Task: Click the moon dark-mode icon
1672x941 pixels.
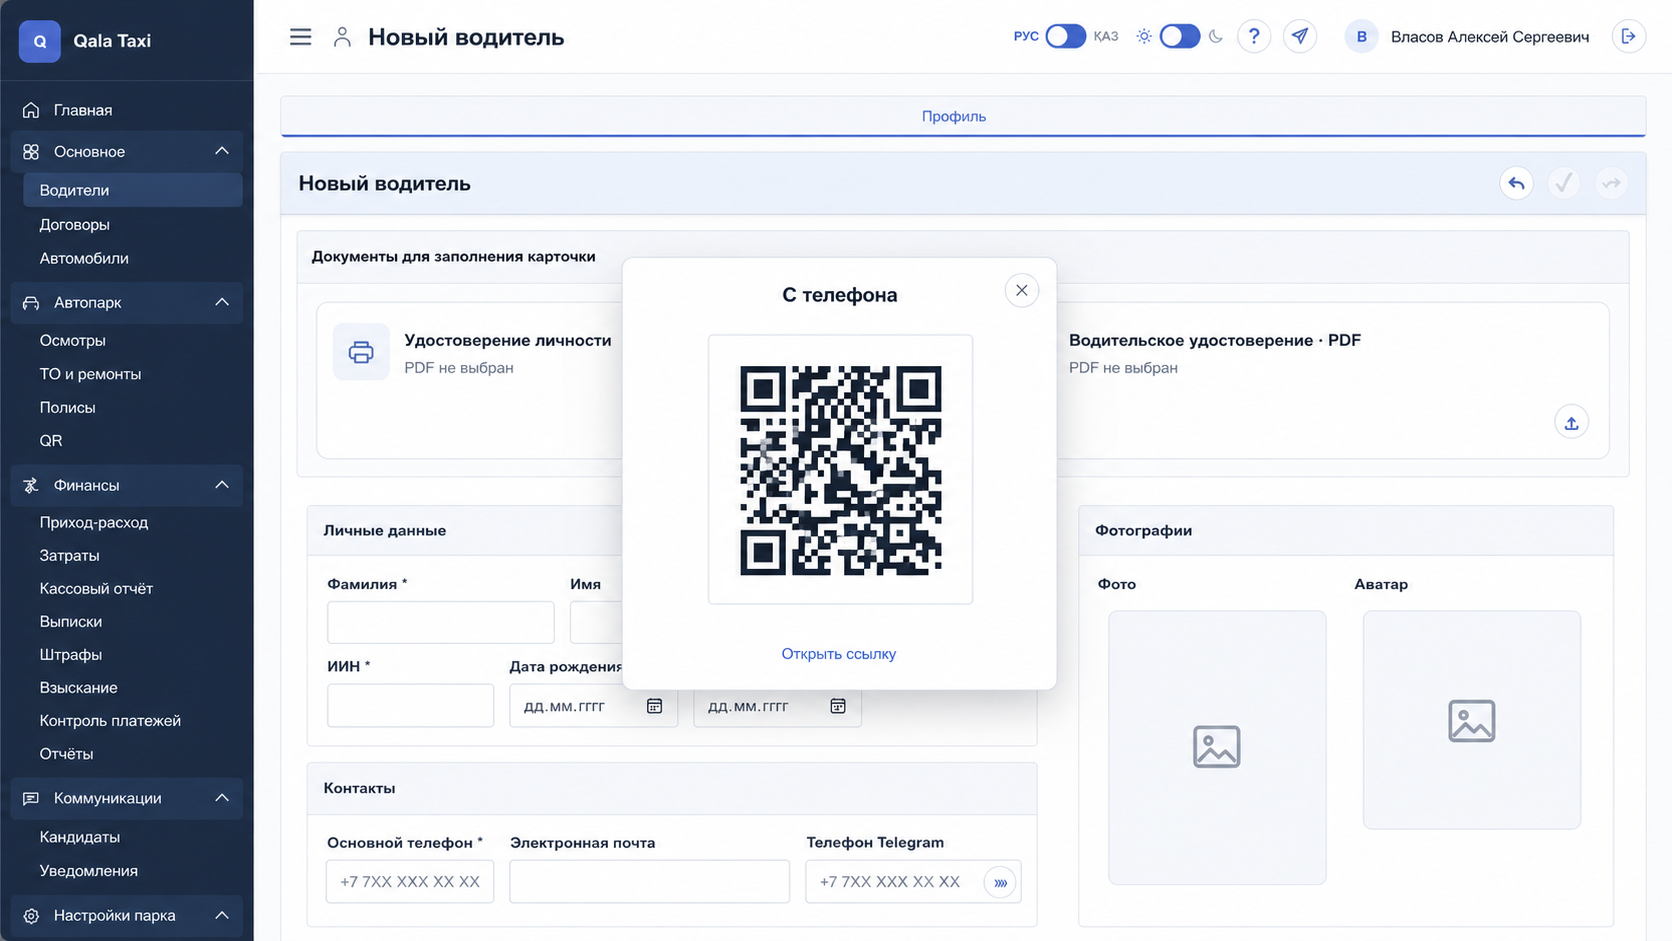Action: click(1216, 37)
